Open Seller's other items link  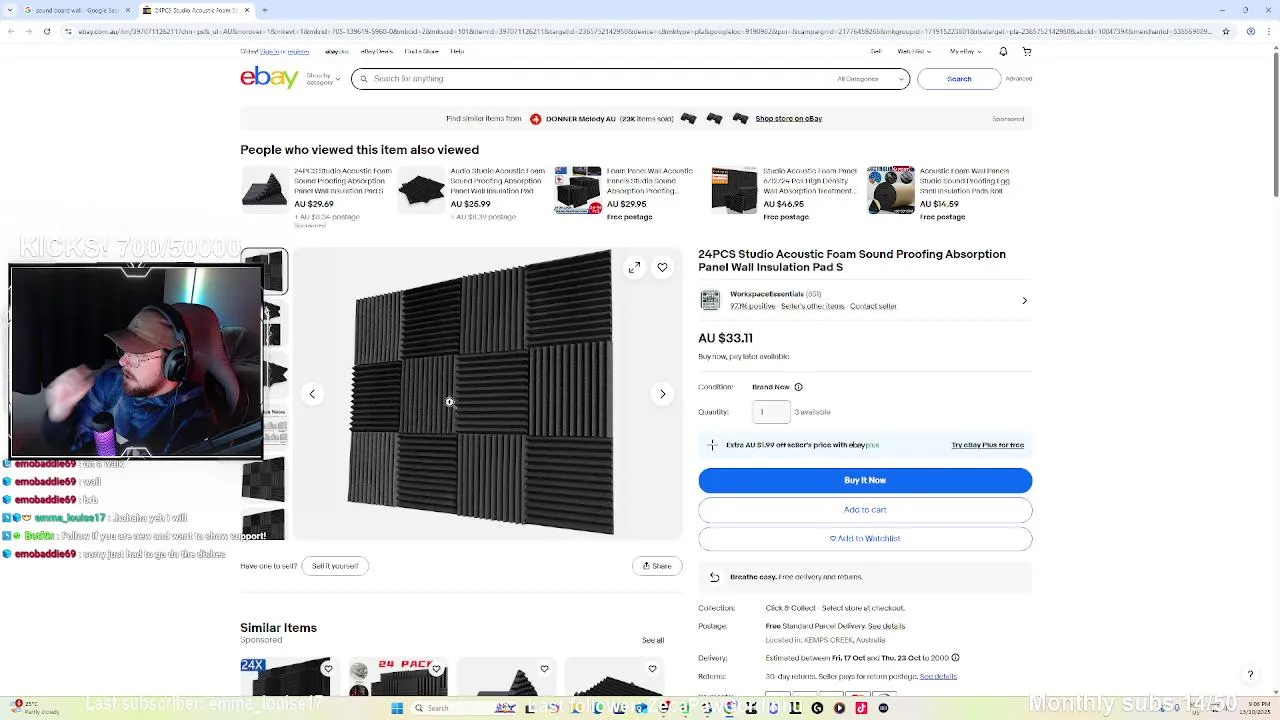(813, 306)
